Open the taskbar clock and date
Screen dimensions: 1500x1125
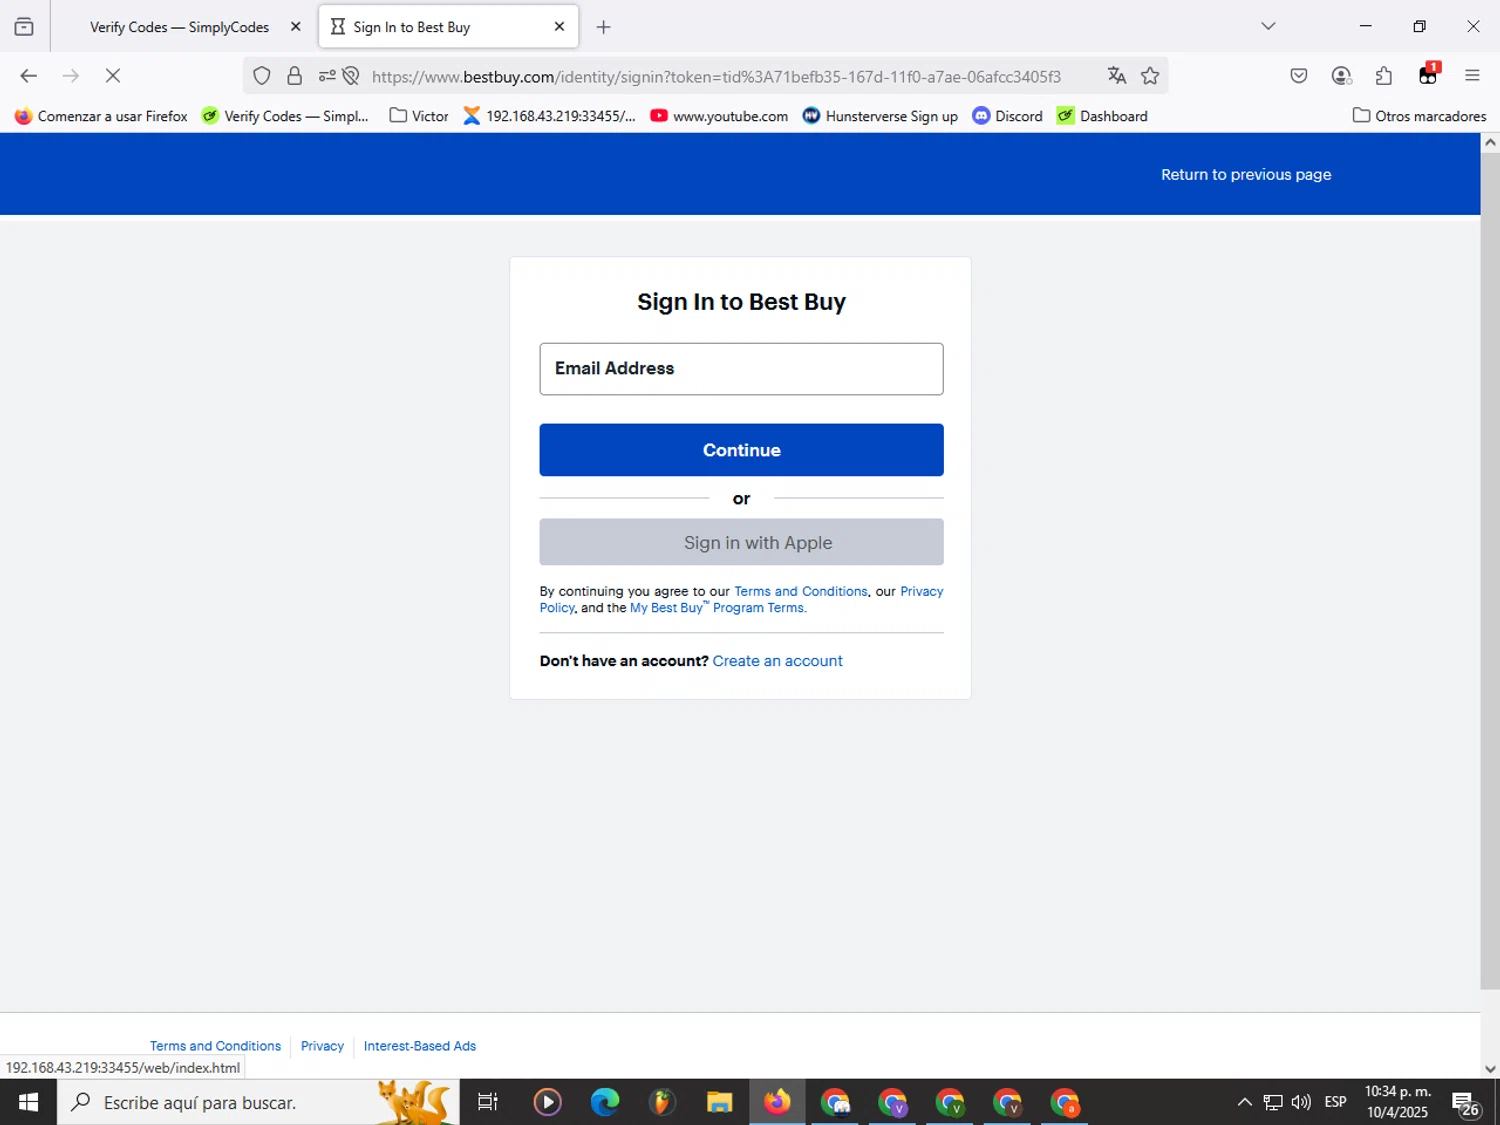pos(1398,1102)
